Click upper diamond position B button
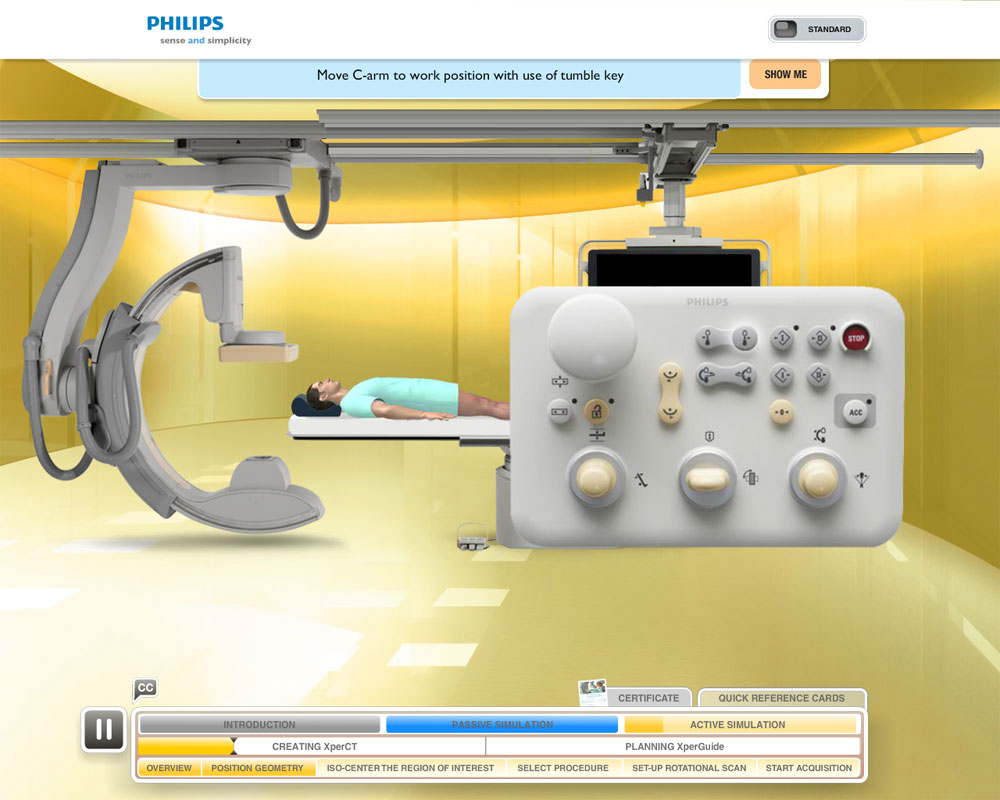 820,338
